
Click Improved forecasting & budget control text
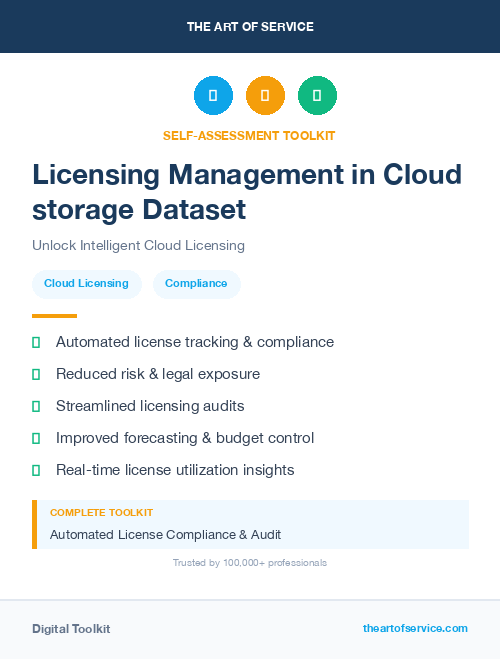185,438
